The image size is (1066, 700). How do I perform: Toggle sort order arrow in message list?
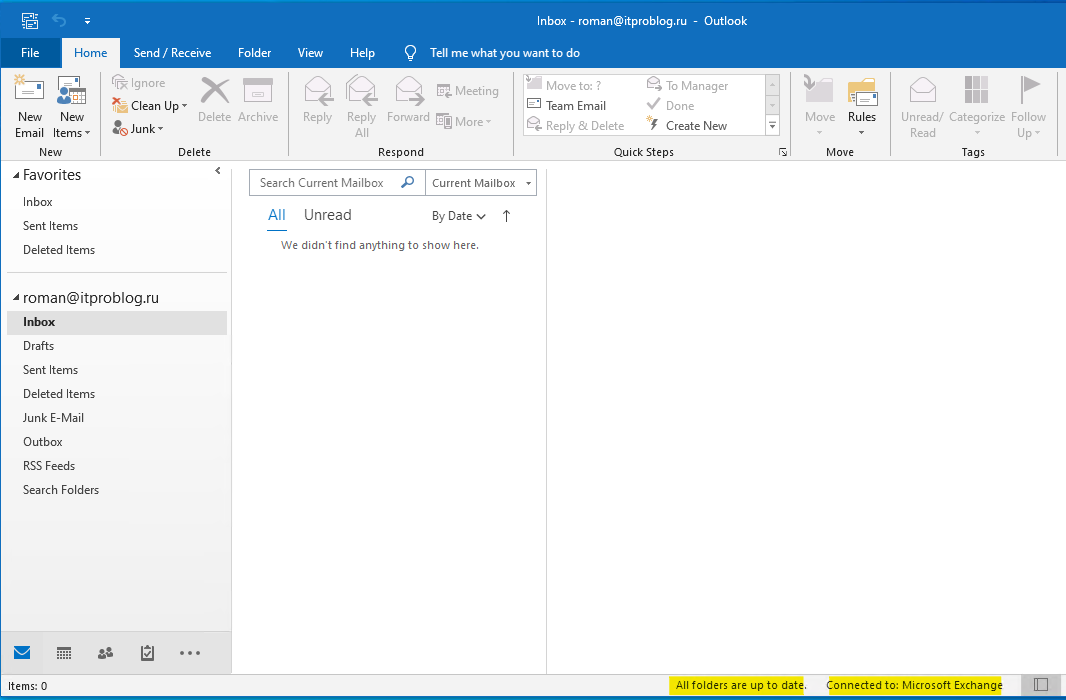pyautogui.click(x=506, y=216)
